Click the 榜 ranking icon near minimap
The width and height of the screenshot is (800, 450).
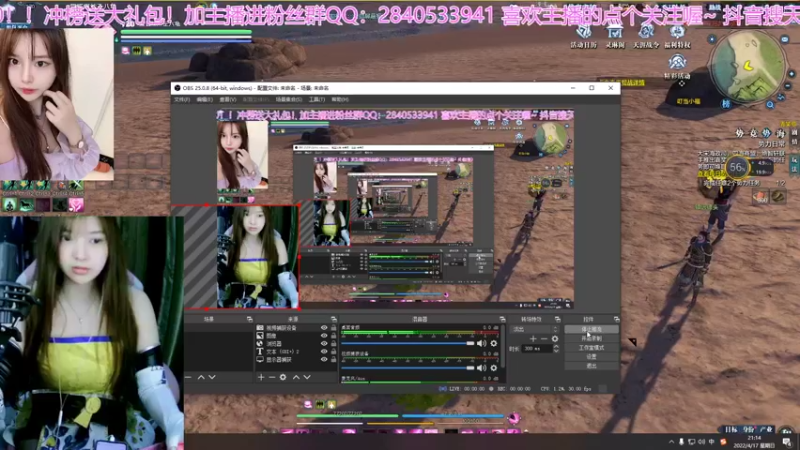[726, 104]
